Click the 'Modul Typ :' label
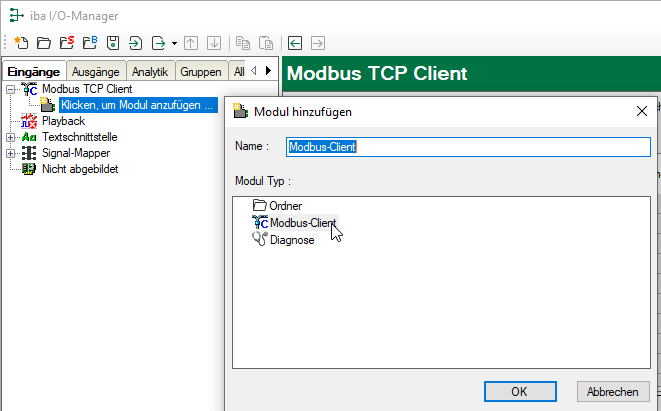Screen dimensions: 661x411 pyautogui.click(x=263, y=181)
